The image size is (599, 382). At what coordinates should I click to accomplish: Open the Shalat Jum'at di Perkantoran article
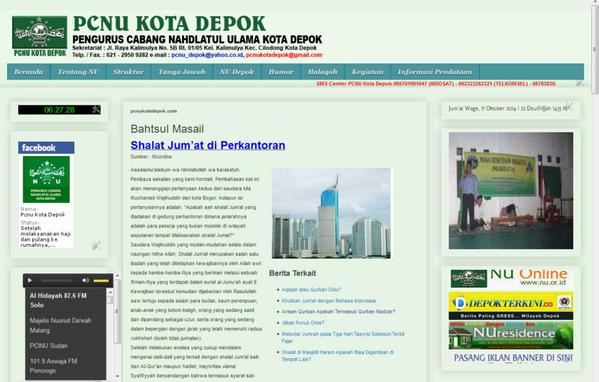point(208,145)
